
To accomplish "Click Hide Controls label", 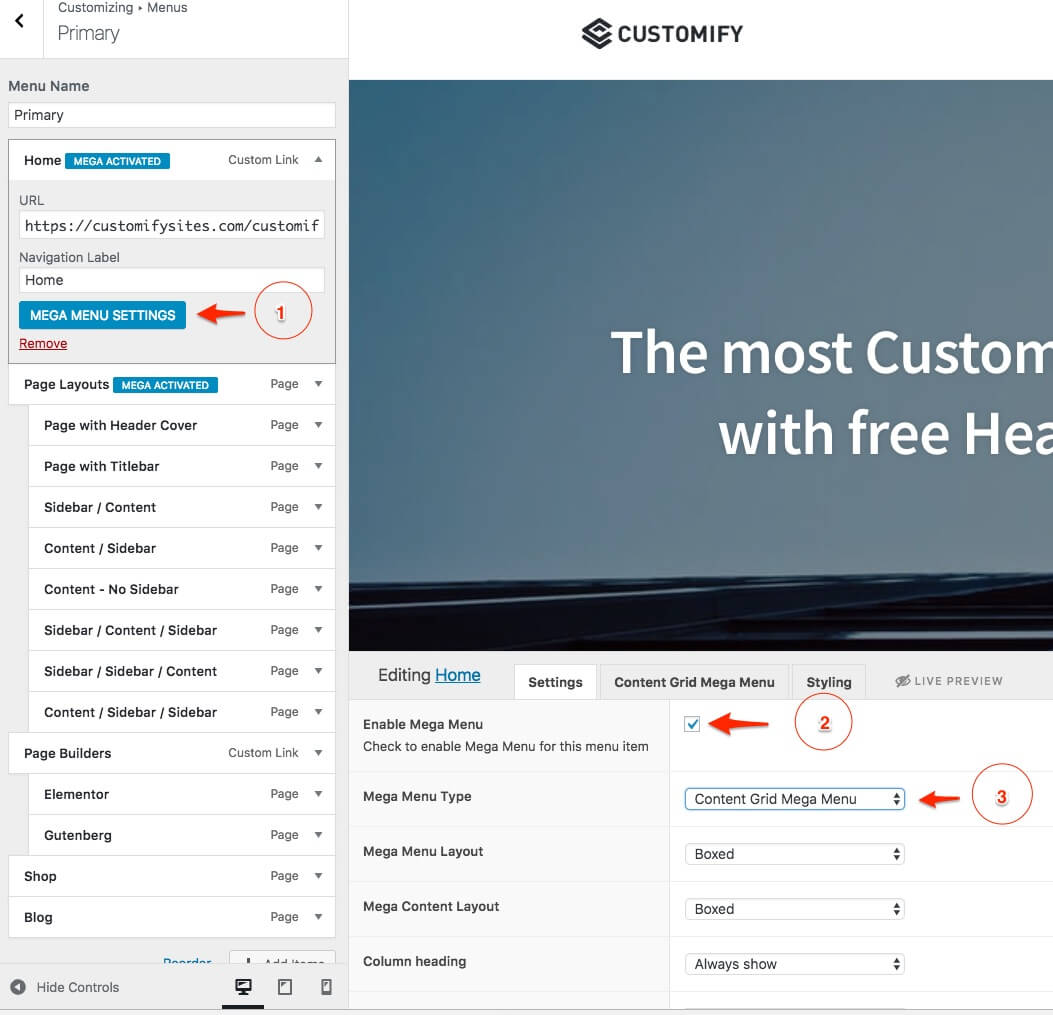I will tap(78, 987).
